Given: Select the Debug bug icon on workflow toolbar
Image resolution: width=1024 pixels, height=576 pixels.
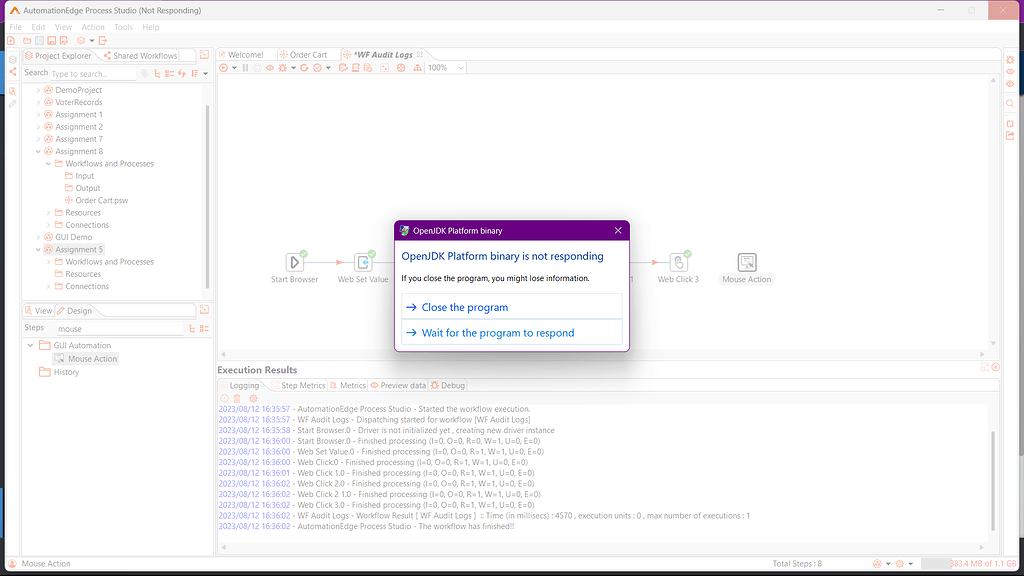Looking at the screenshot, I should click(282, 68).
